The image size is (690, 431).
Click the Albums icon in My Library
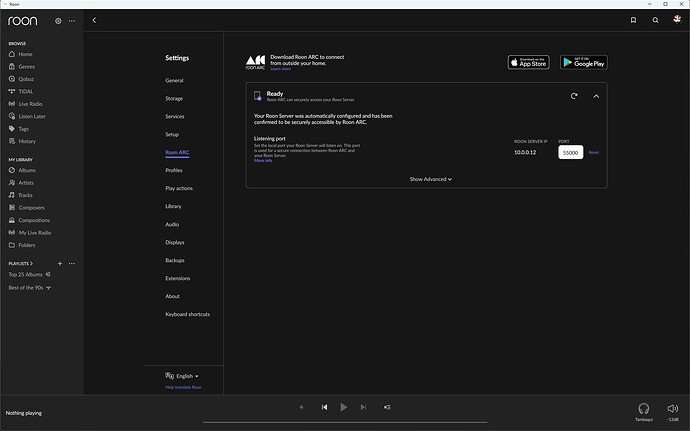[12, 170]
